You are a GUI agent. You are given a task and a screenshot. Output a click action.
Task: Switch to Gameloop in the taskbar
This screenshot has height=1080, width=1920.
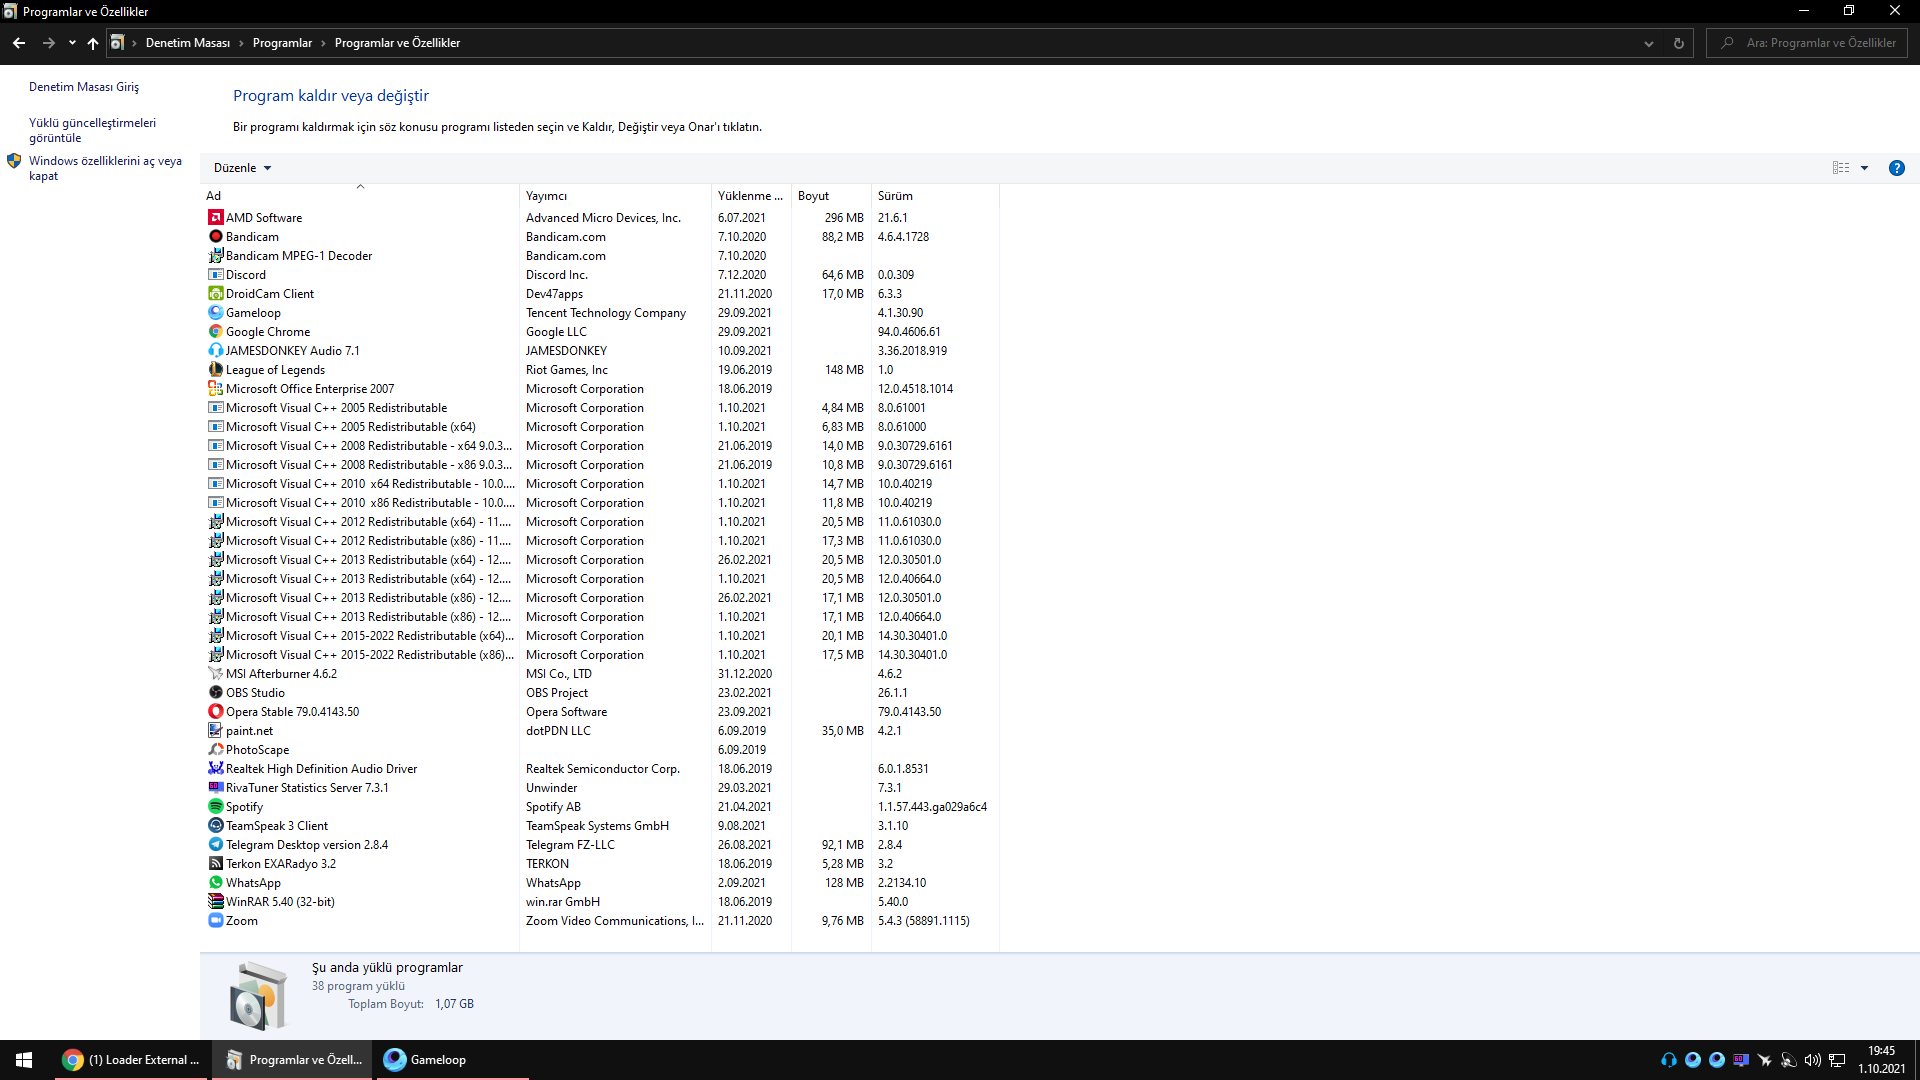click(x=451, y=1060)
